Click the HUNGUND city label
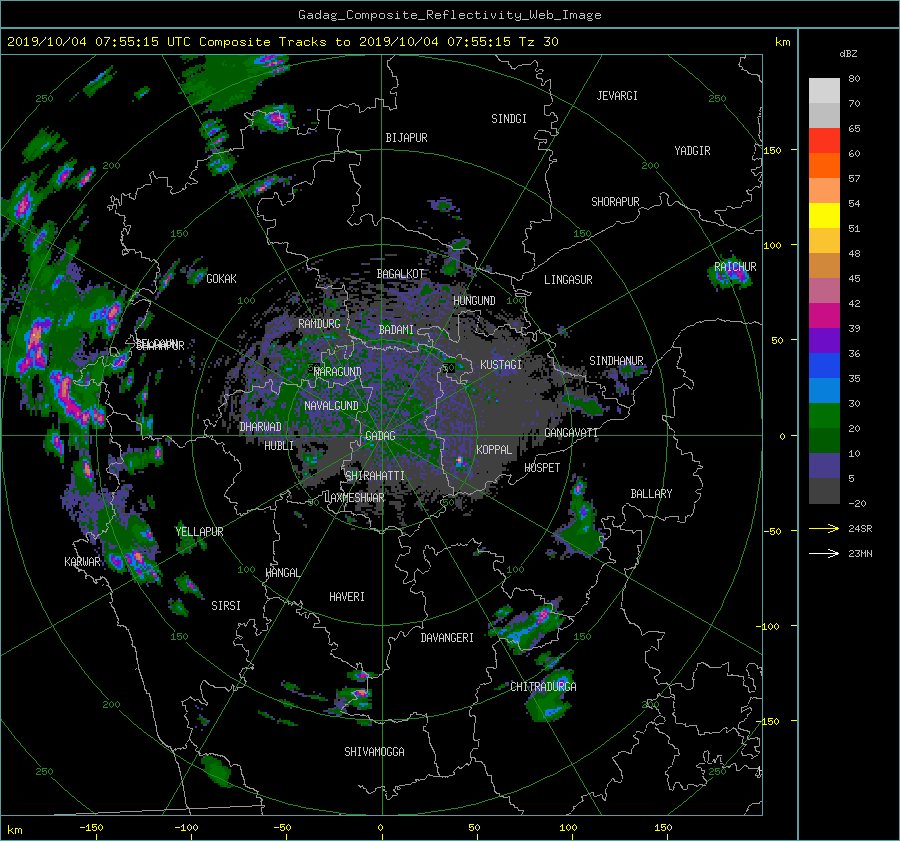The height and width of the screenshot is (841, 900). 474,301
